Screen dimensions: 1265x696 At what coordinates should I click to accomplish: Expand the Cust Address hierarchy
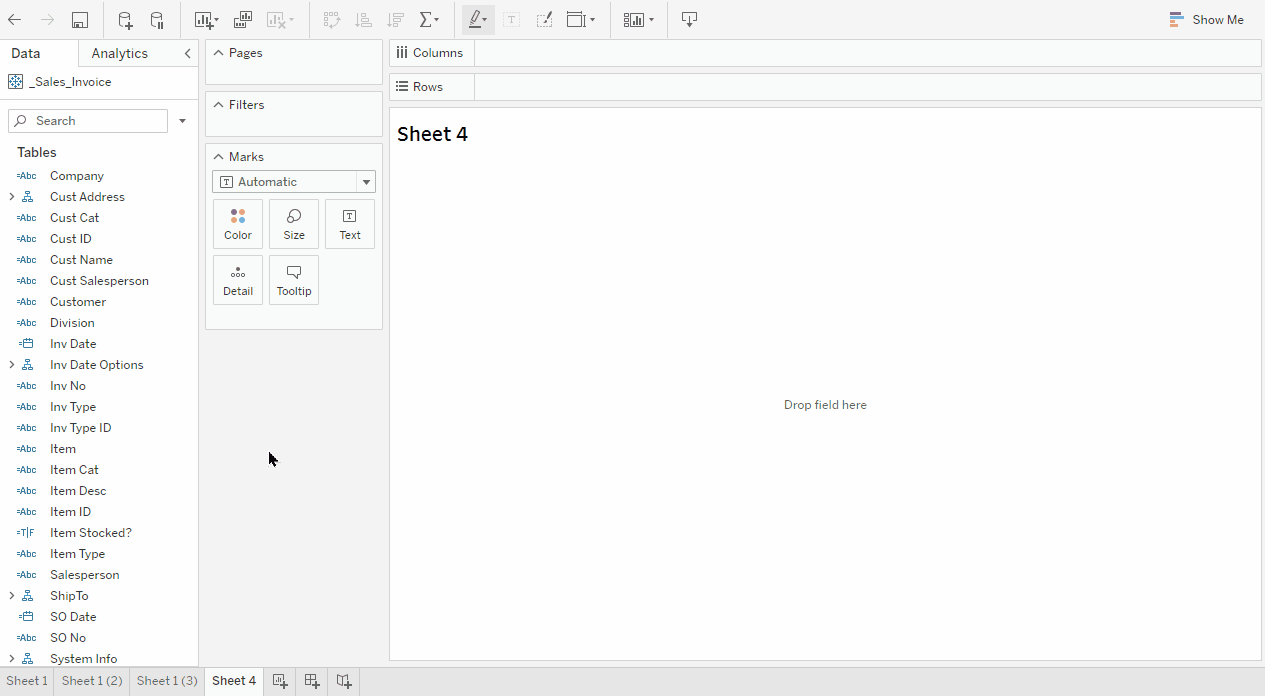click(12, 197)
